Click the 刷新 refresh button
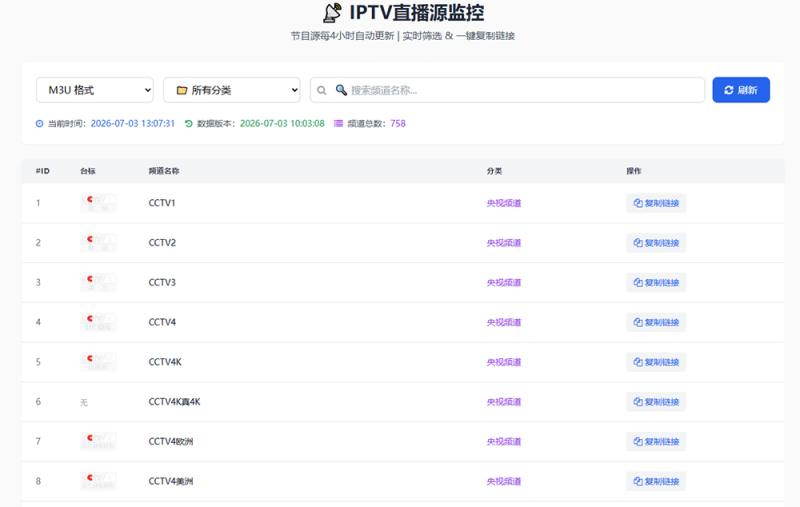The height and width of the screenshot is (507, 800). click(x=741, y=90)
